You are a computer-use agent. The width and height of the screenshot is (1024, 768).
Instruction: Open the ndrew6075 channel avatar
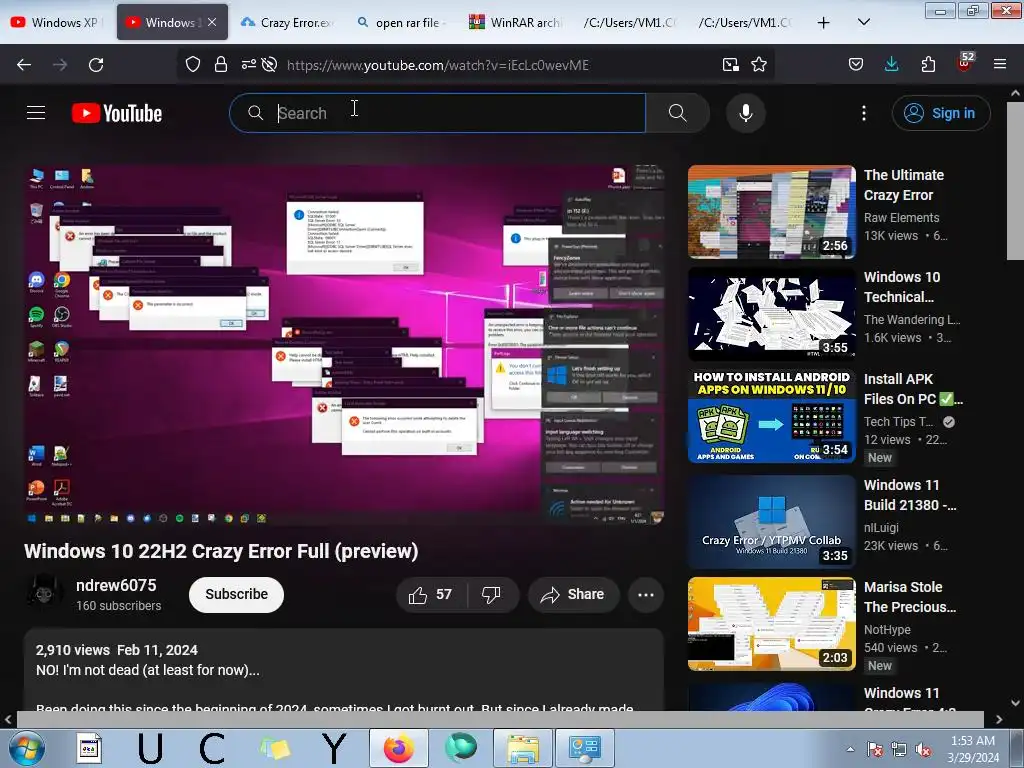tap(44, 592)
